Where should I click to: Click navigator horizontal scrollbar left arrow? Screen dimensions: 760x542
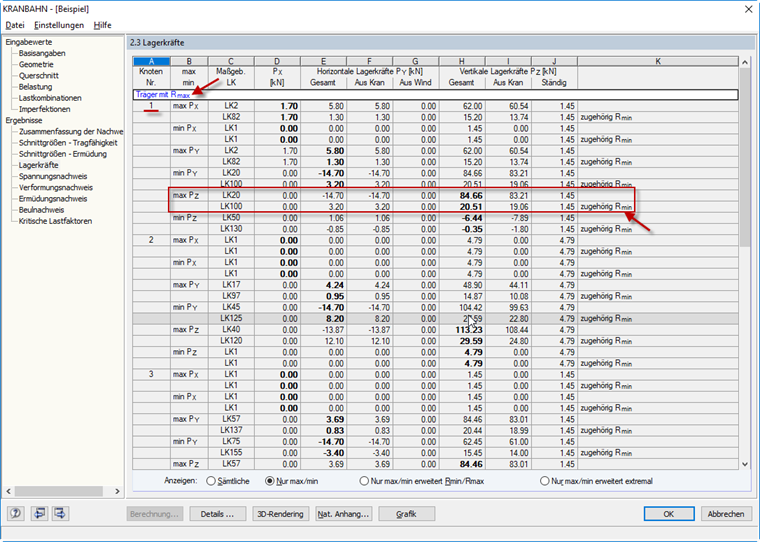pyautogui.click(x=8, y=491)
